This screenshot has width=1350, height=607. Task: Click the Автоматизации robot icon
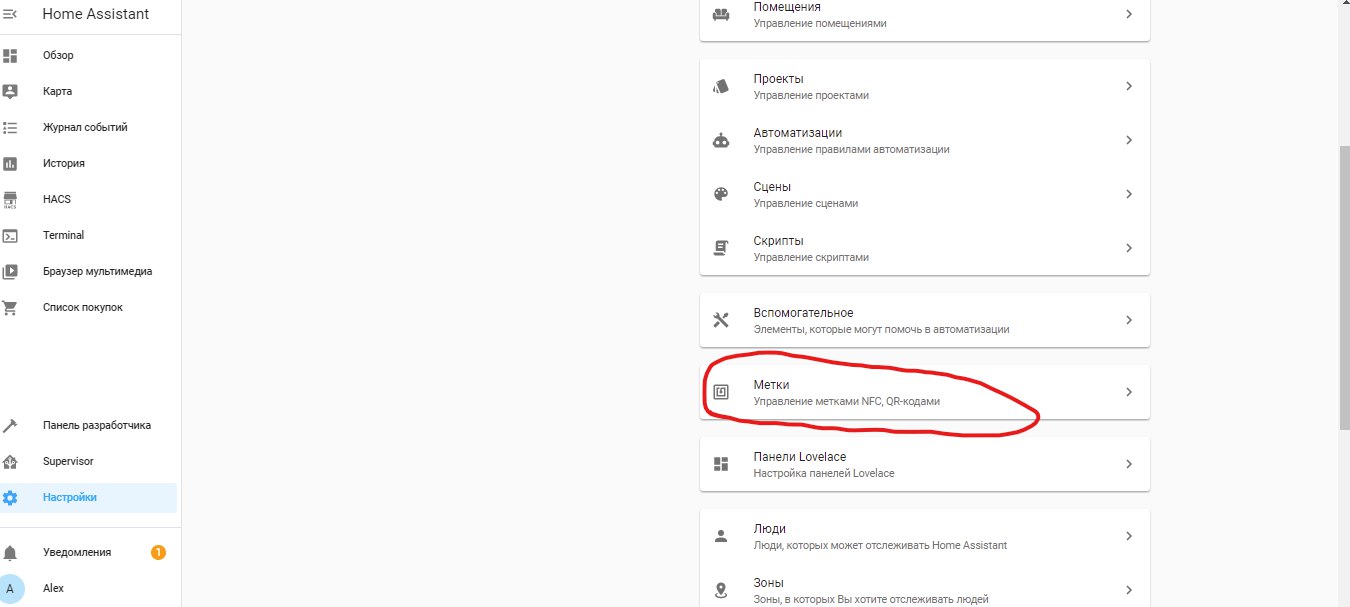(721, 140)
